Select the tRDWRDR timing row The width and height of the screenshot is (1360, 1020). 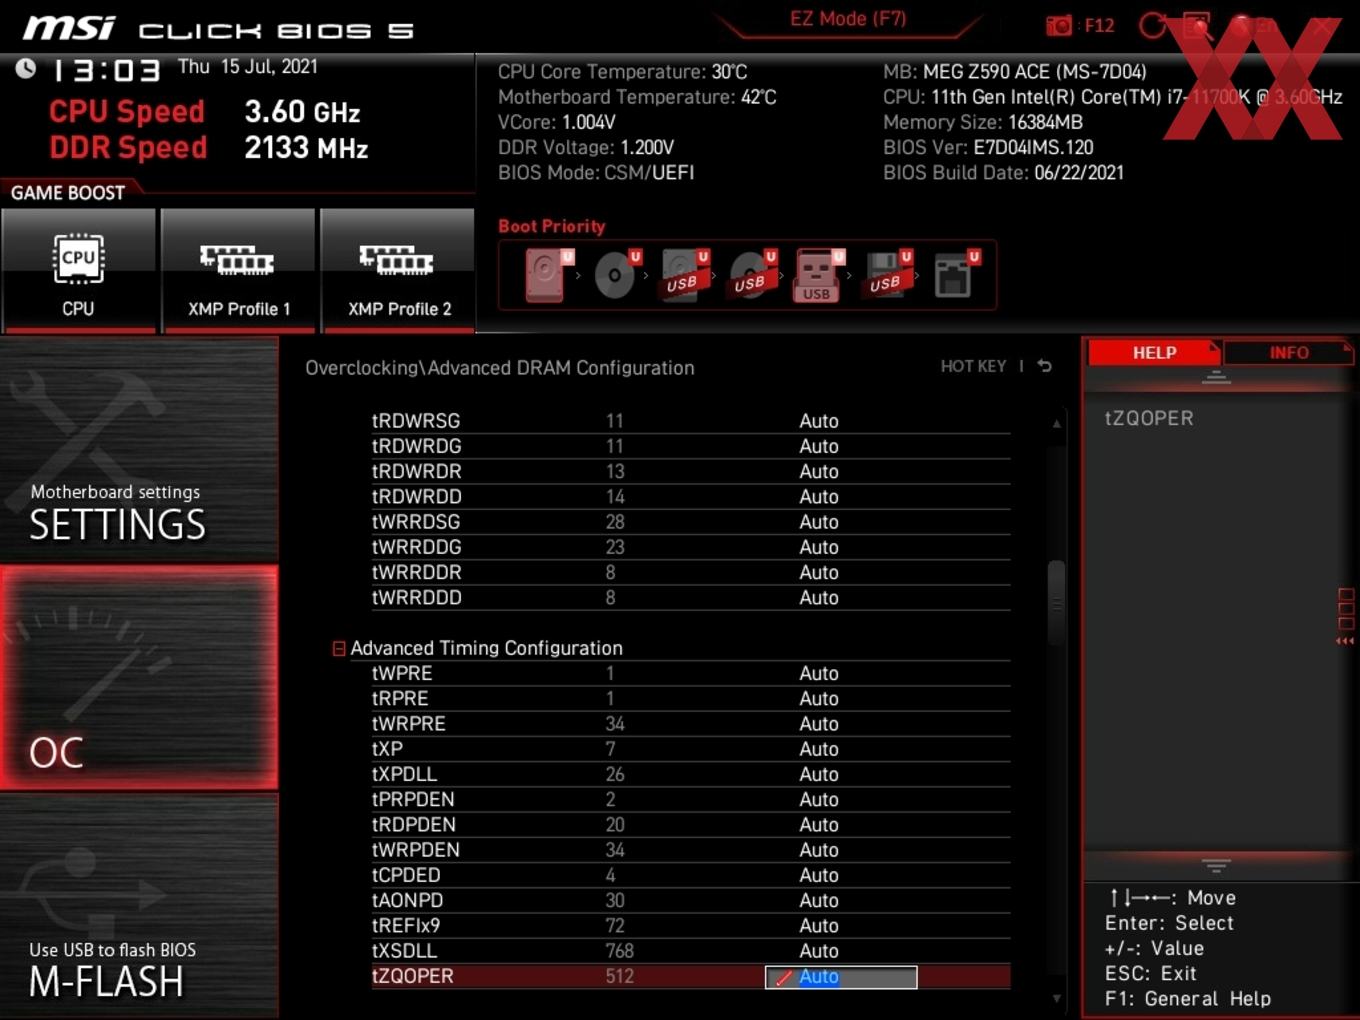point(691,472)
